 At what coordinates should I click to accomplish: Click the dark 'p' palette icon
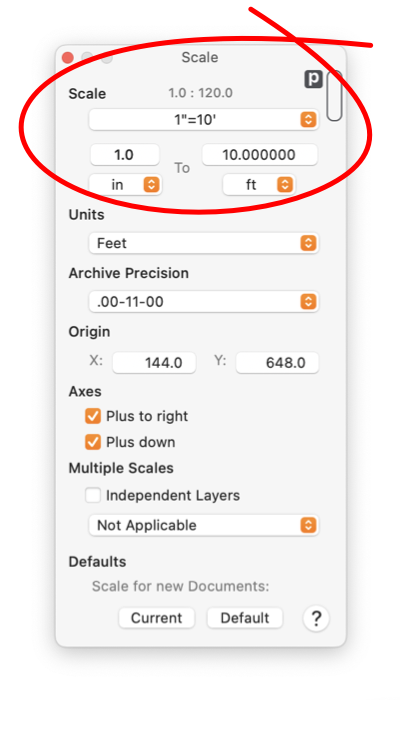coord(313,79)
